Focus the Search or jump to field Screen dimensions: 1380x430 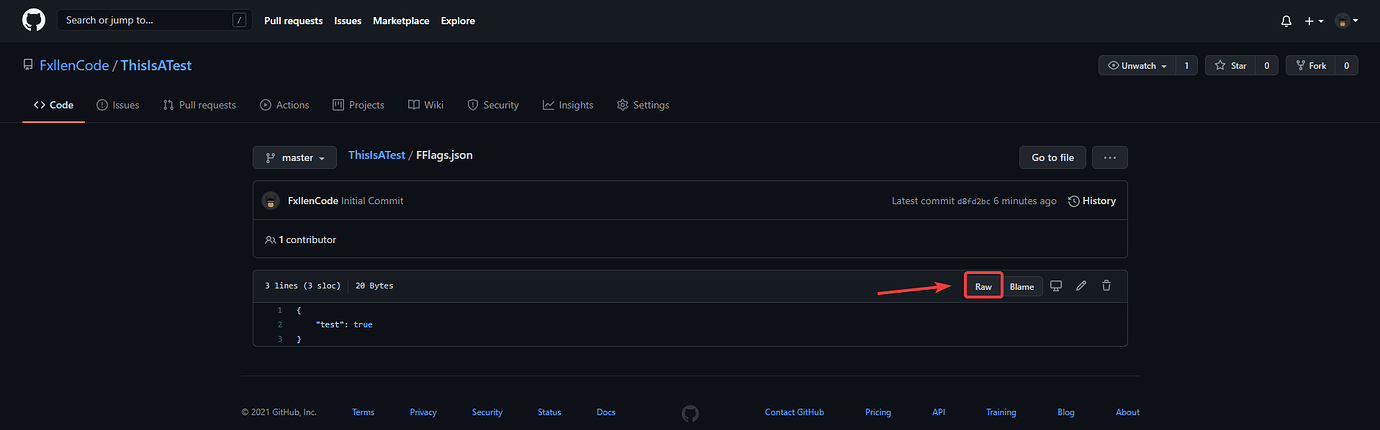coord(154,20)
